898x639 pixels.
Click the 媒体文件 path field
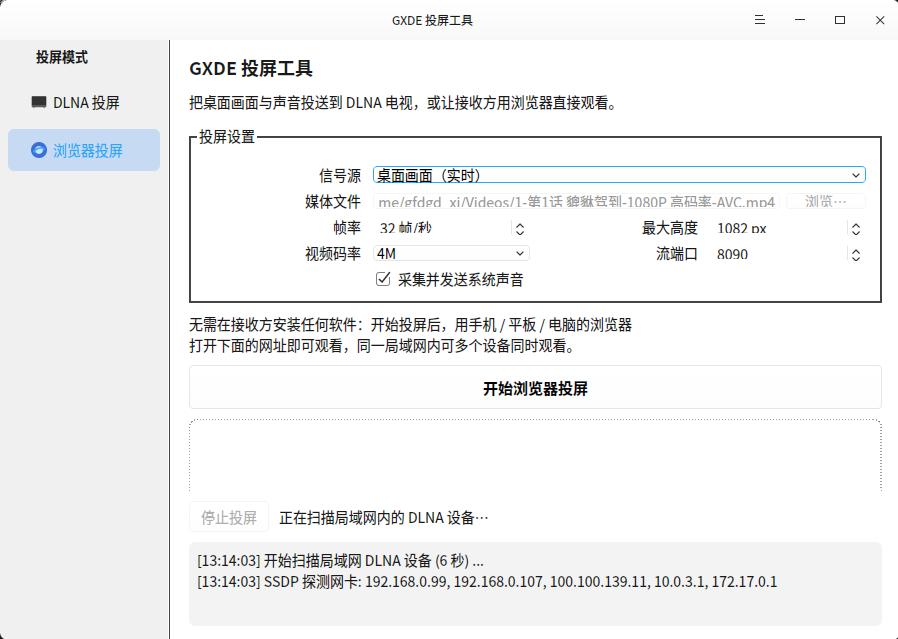(x=576, y=202)
